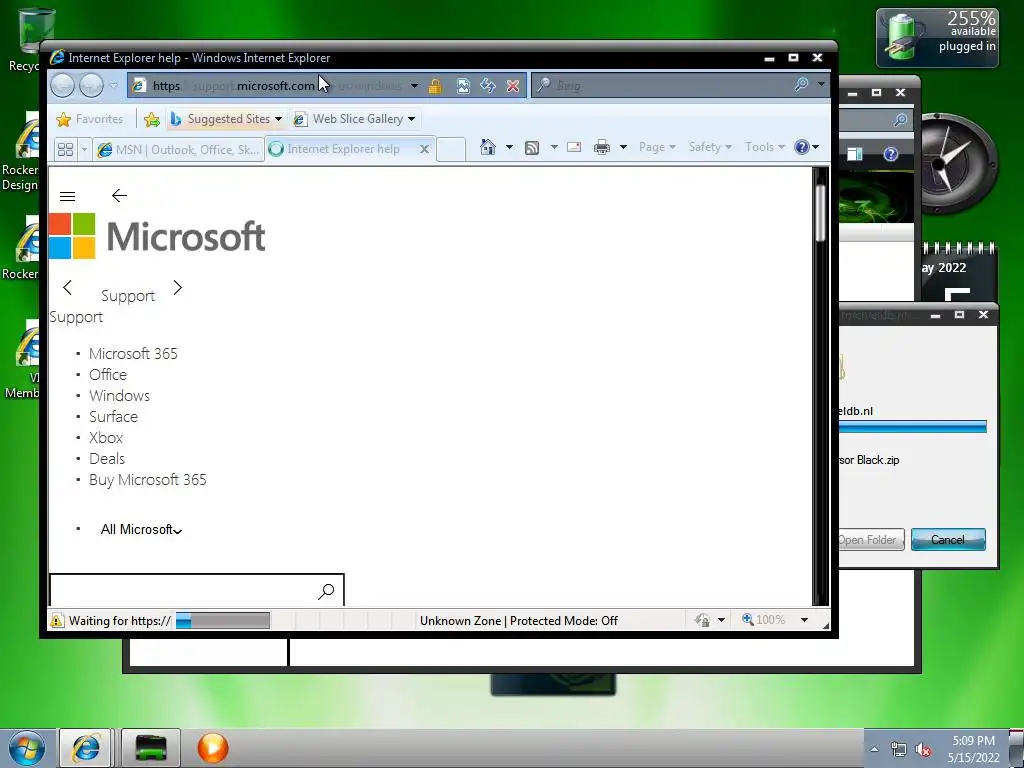This screenshot has height=768, width=1024.
Task: Open the tab list dropdown arrow
Action: tap(84, 150)
